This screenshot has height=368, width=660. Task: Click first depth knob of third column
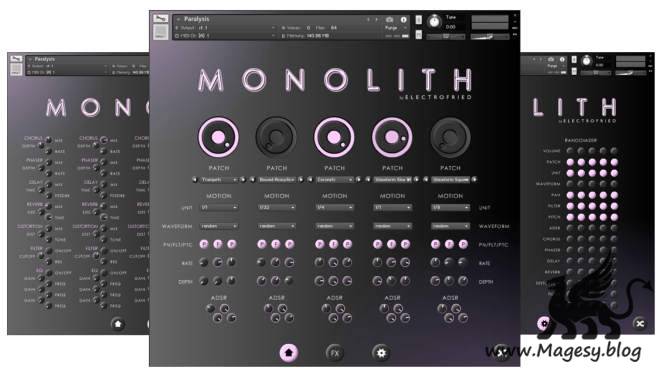tap(319, 281)
